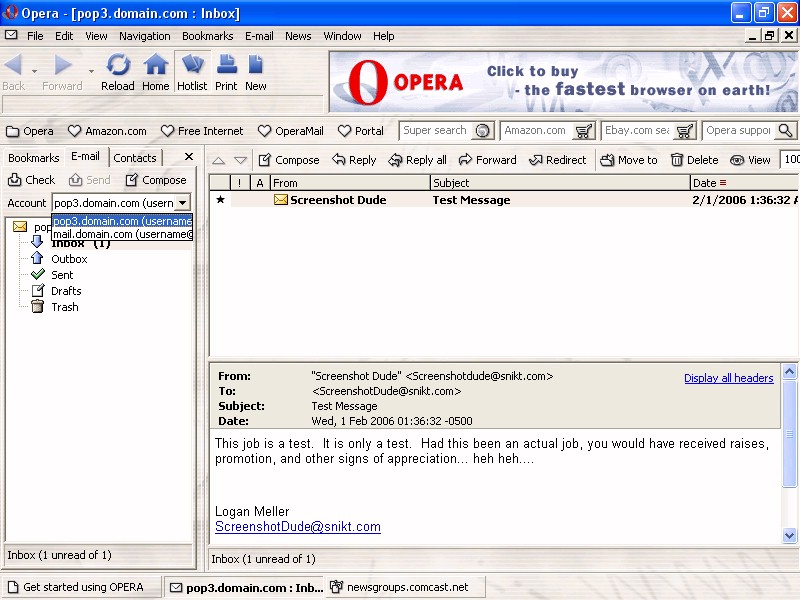Redirect the selected message

558,160
